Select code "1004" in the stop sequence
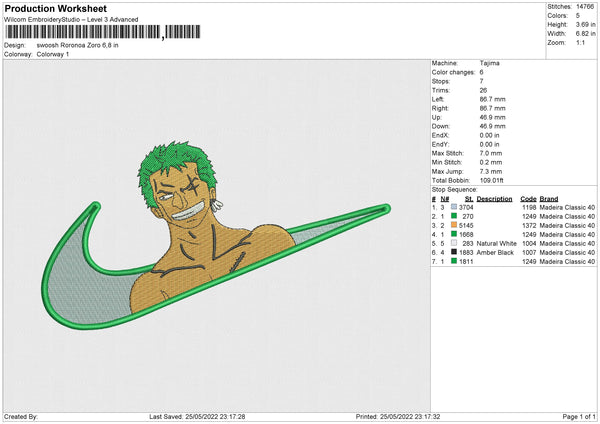The height and width of the screenshot is (424, 600). click(530, 243)
